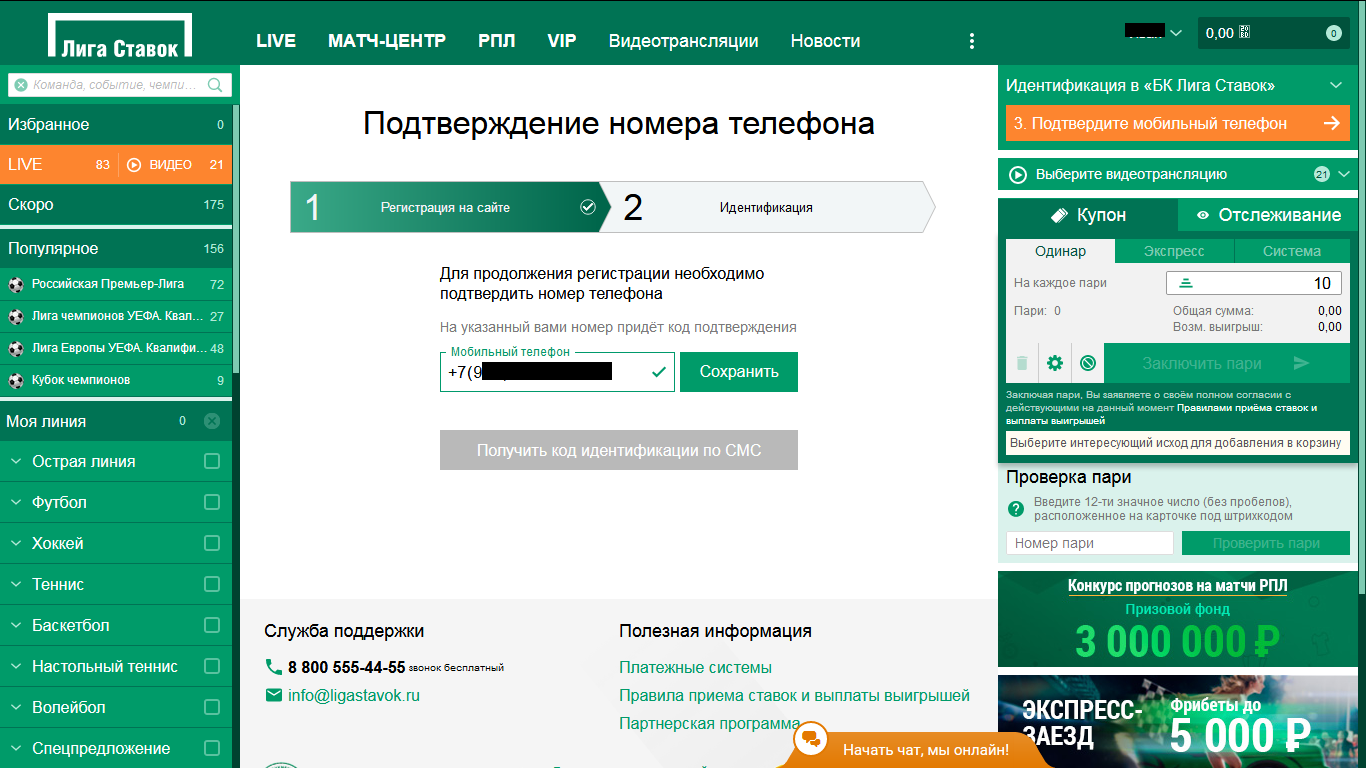Viewport: 1366px width, 768px height.
Task: Expand the Футбол category chevron
Action: (x=15, y=502)
